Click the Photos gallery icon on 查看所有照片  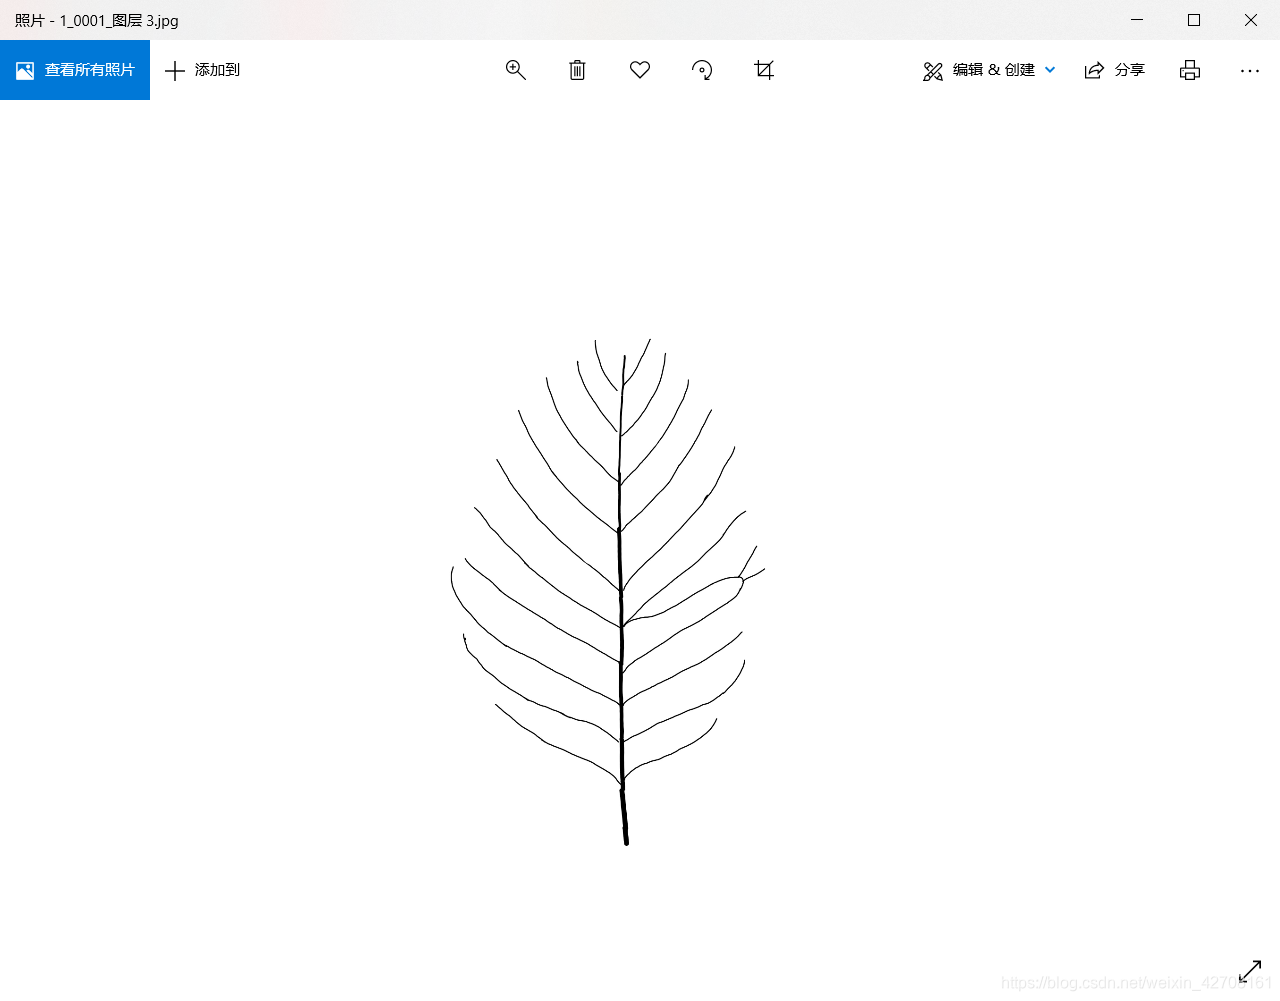point(24,70)
